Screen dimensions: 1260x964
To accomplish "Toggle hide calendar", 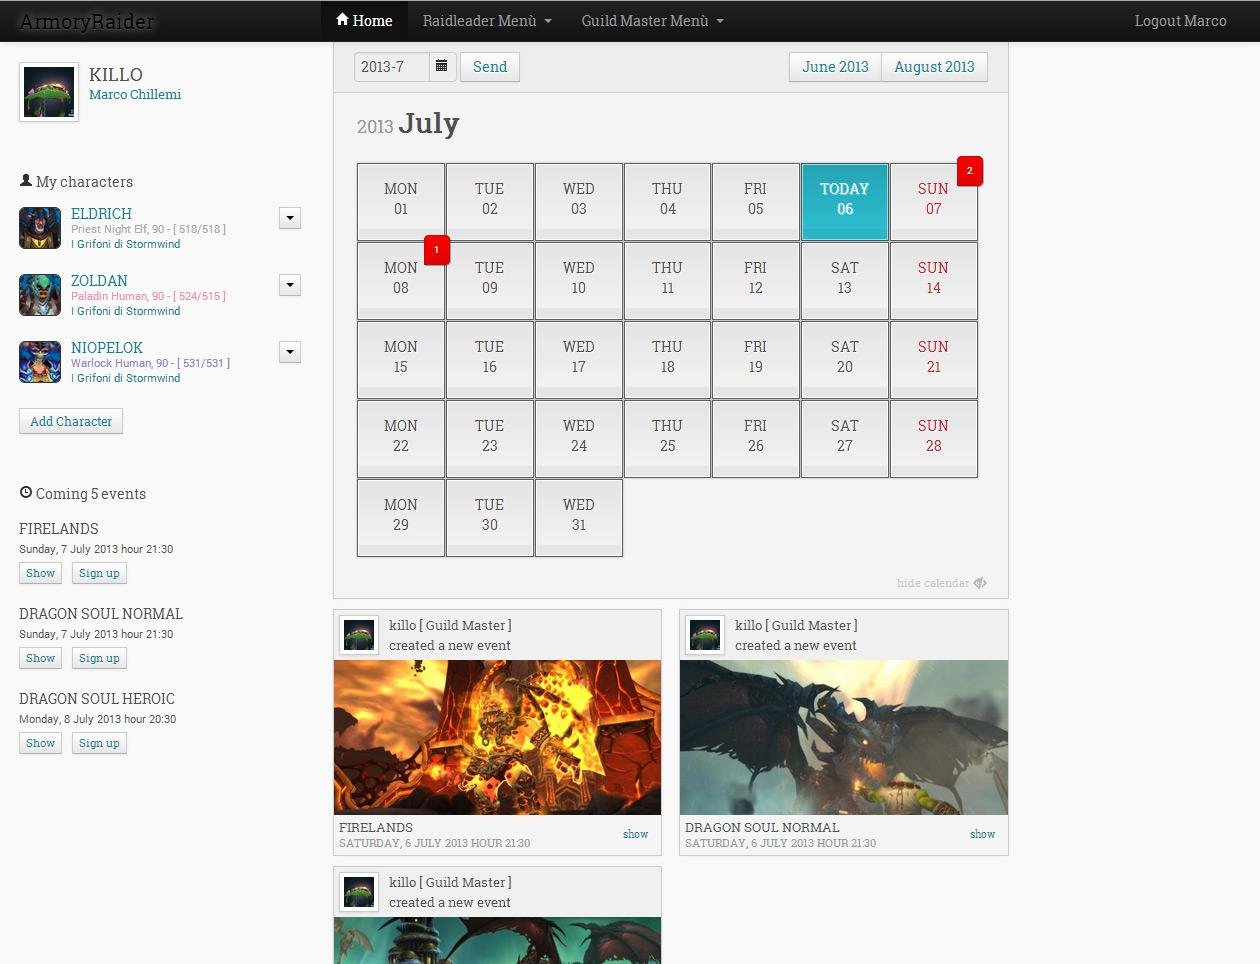I will pos(940,582).
